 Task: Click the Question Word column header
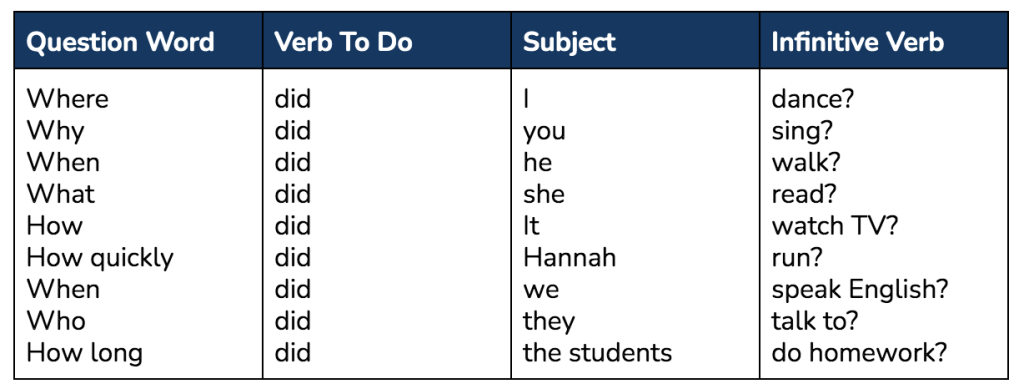[120, 42]
